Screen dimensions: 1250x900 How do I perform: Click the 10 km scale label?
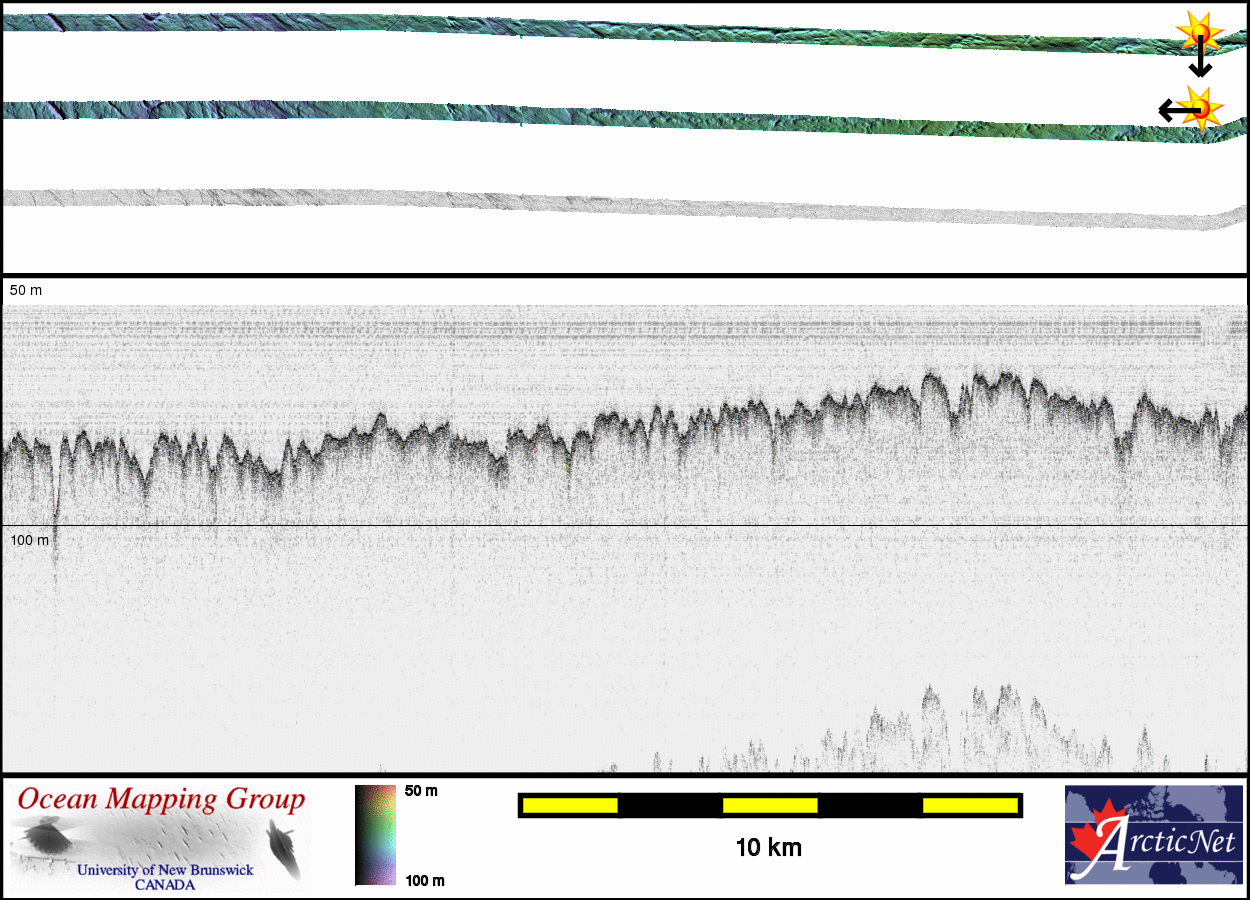(x=768, y=848)
